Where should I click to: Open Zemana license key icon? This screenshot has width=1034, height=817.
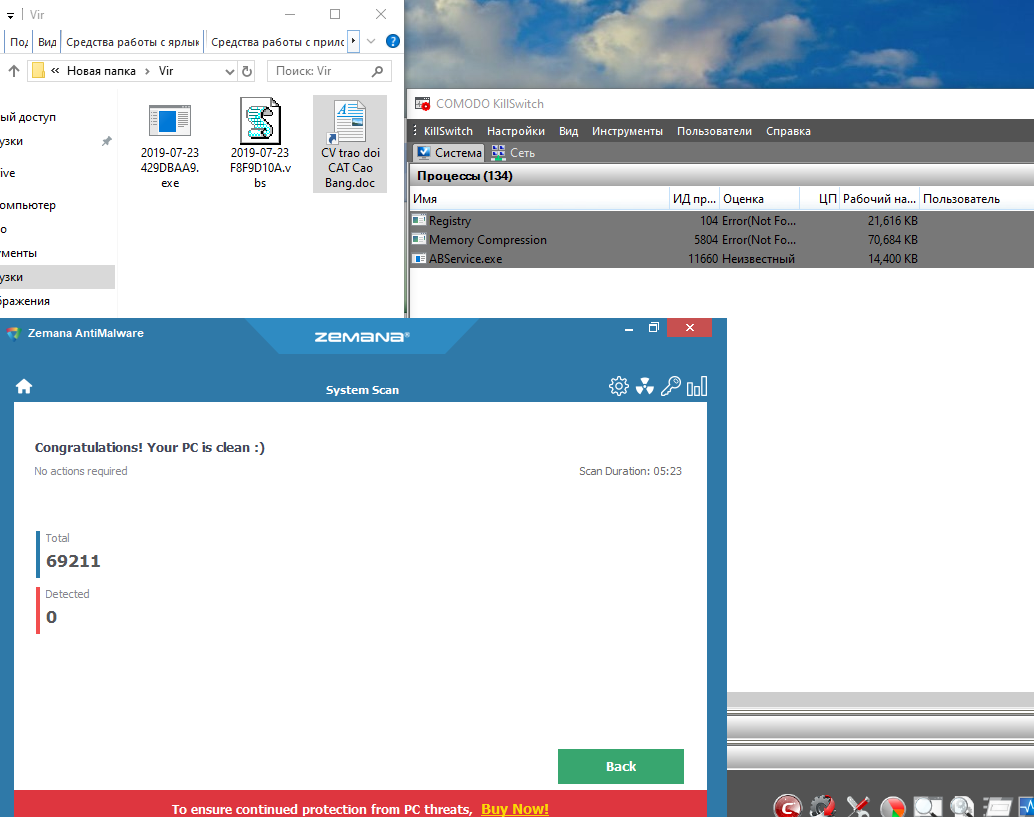[x=671, y=386]
